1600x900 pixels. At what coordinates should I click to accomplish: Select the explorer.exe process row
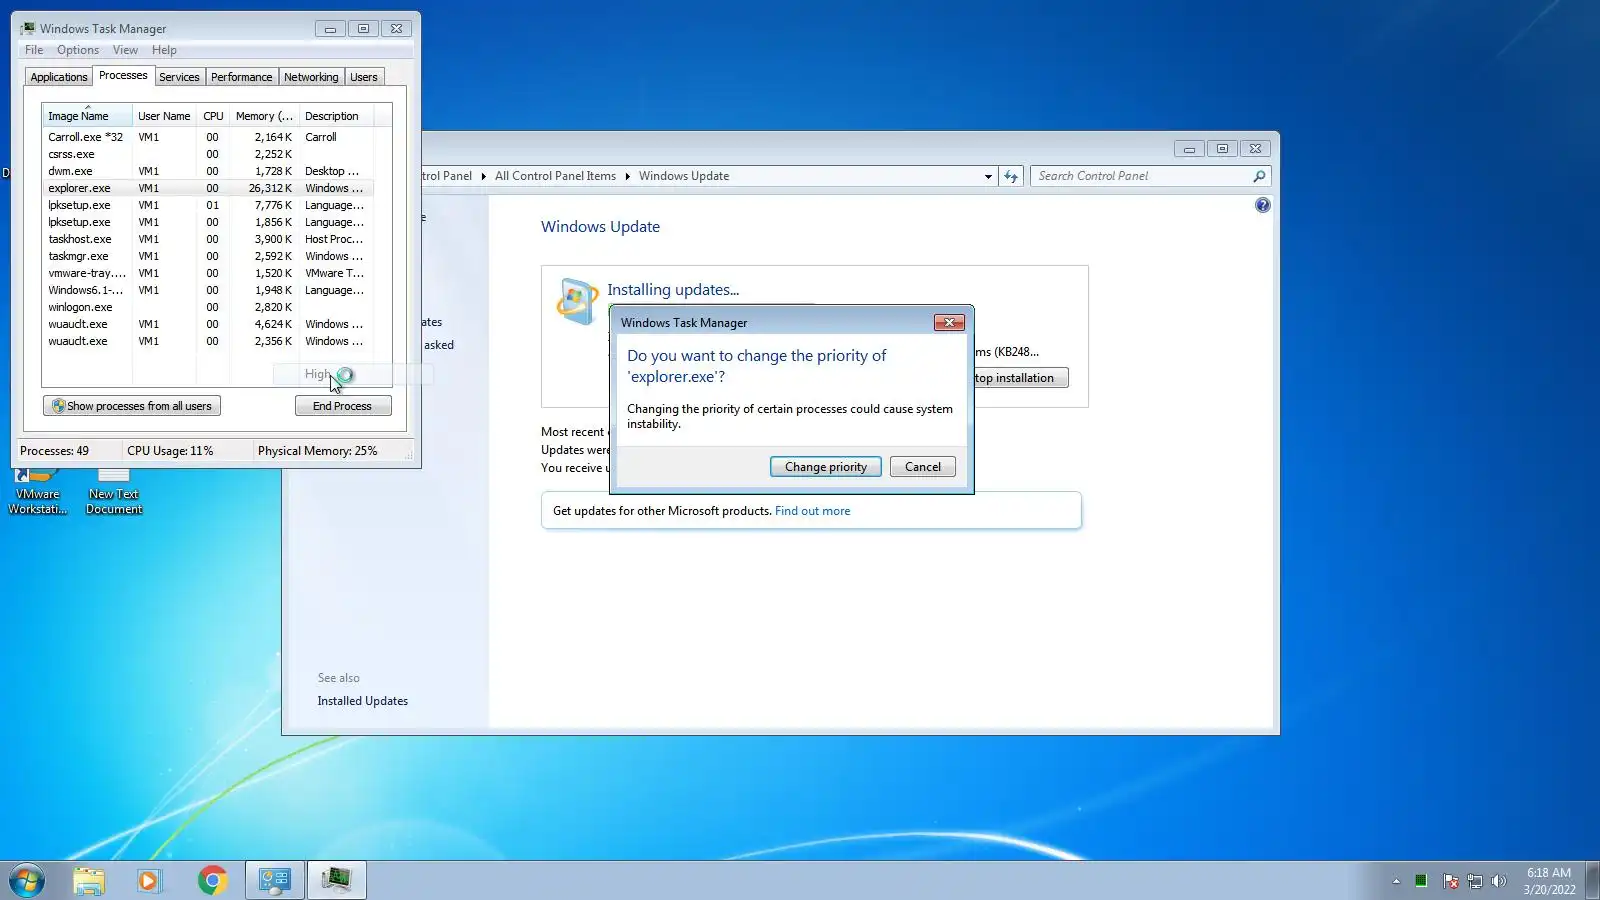point(208,188)
